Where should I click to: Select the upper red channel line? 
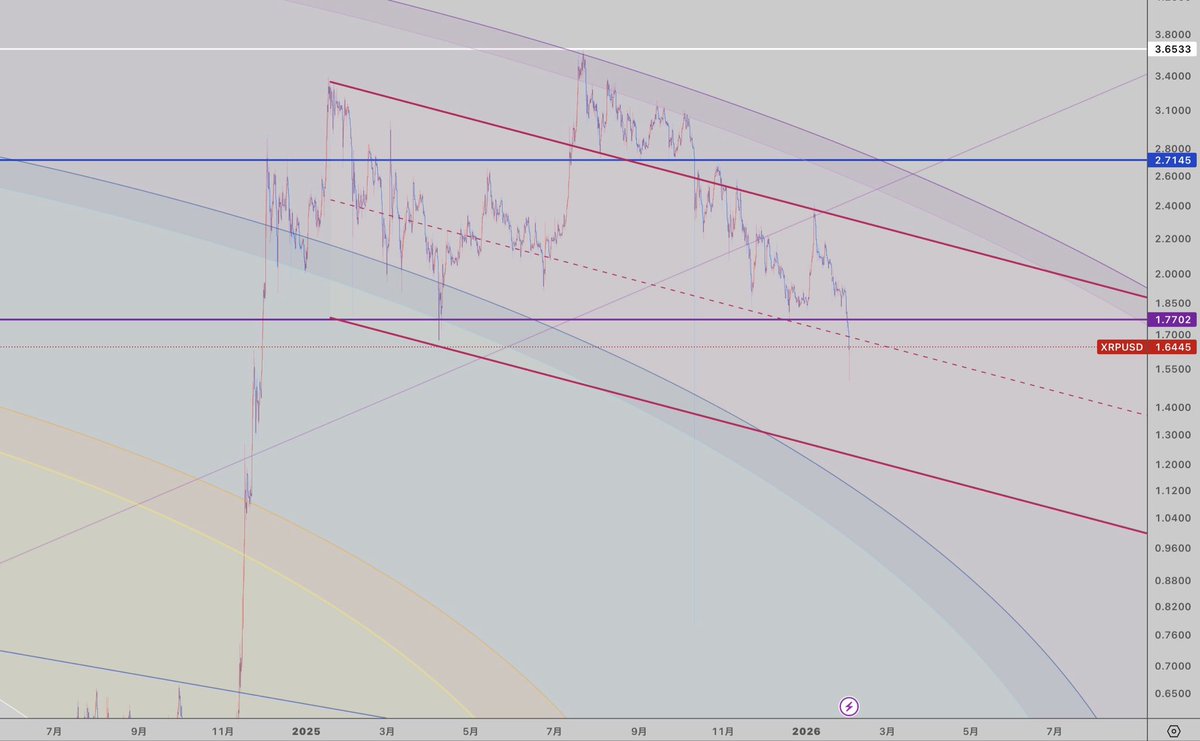(738, 189)
